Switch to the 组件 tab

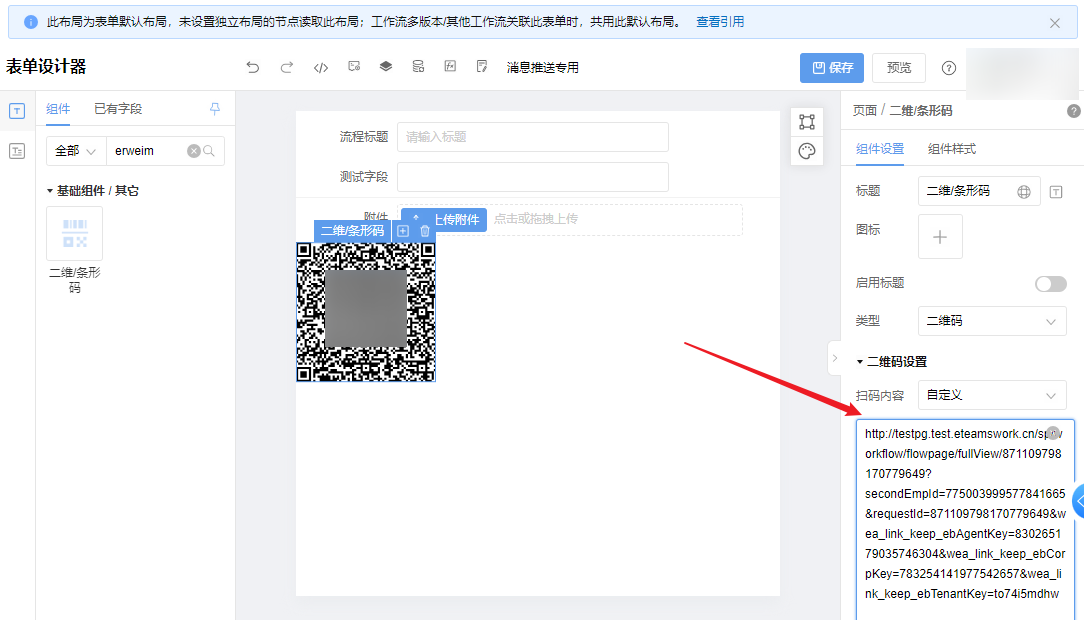tap(58, 109)
